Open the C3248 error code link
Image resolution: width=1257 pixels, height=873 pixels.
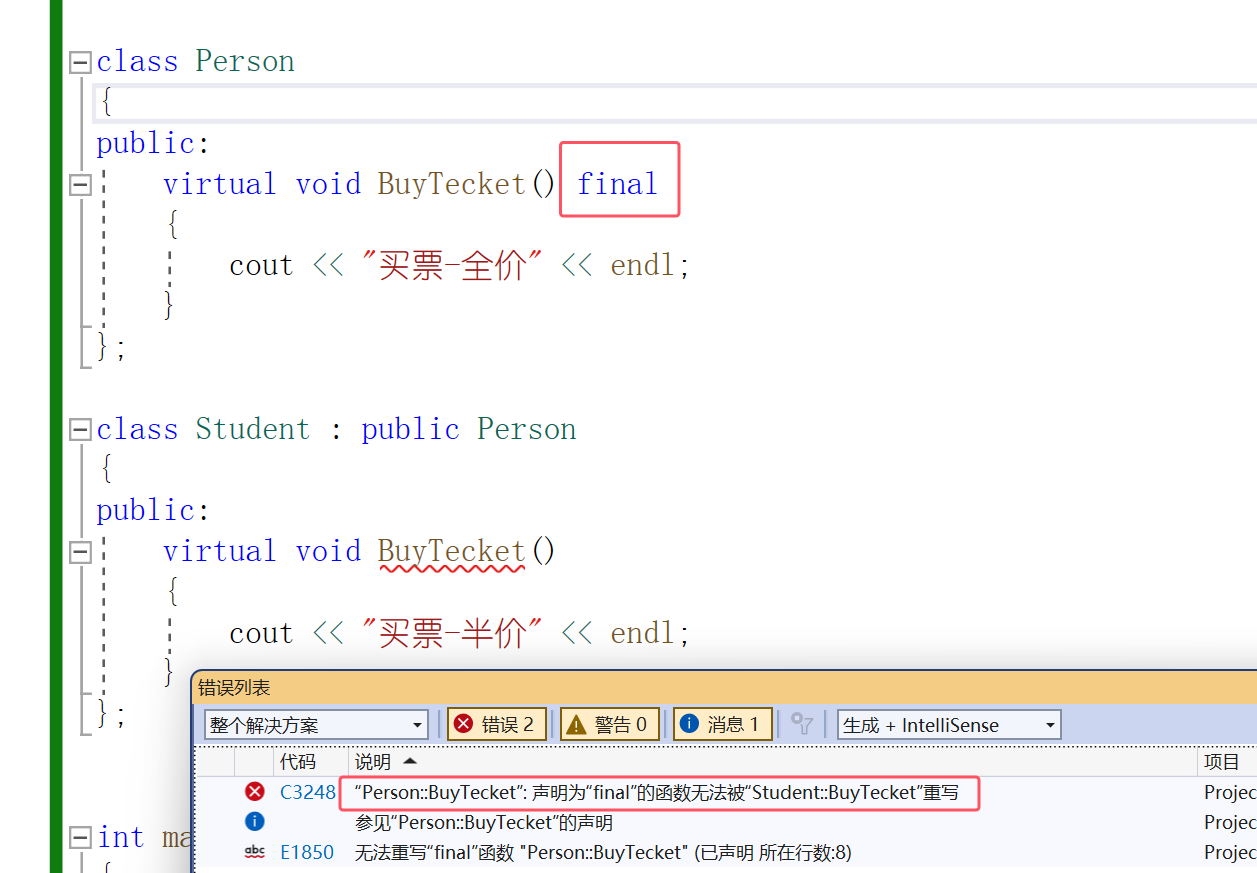308,793
